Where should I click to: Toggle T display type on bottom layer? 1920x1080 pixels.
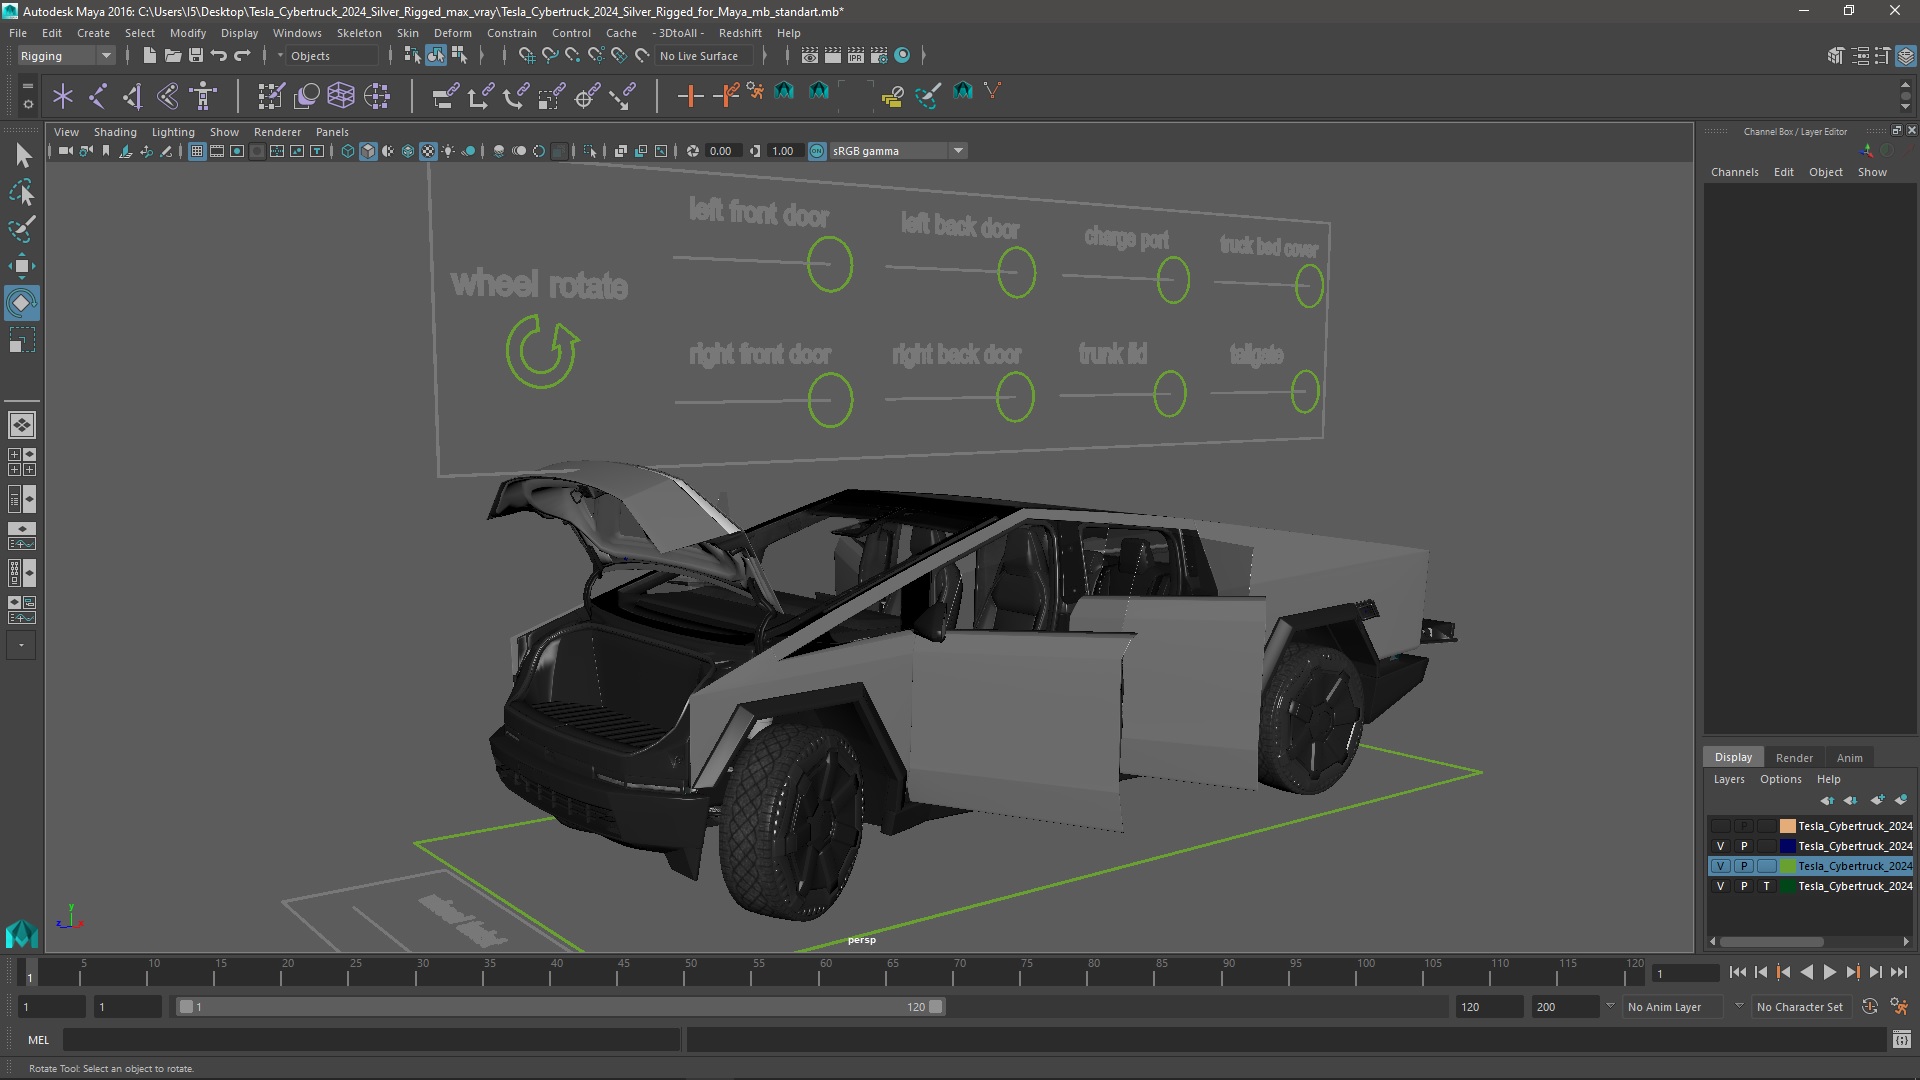pos(1766,886)
